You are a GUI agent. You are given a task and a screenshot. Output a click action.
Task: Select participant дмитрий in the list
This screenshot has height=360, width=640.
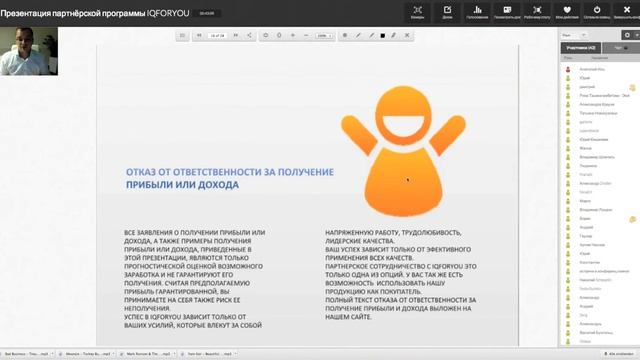point(587,87)
